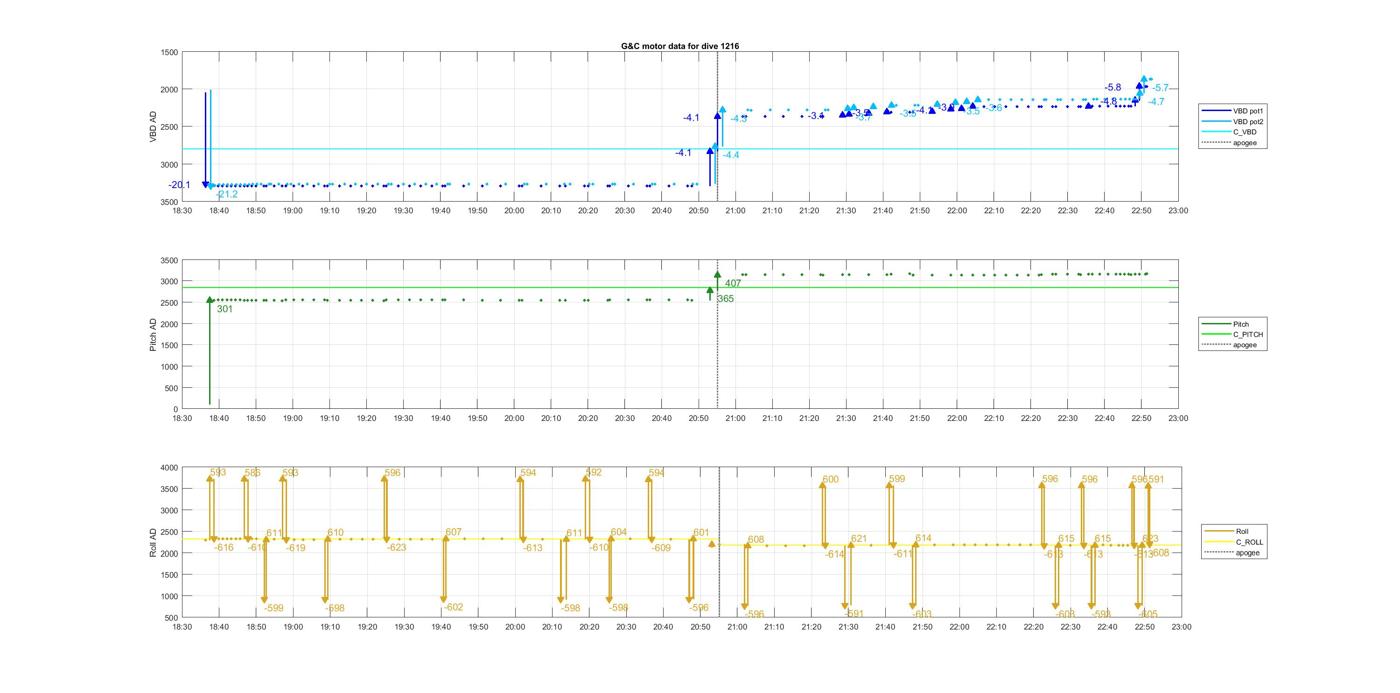Click the "599" label in Roll plot

tap(897, 480)
